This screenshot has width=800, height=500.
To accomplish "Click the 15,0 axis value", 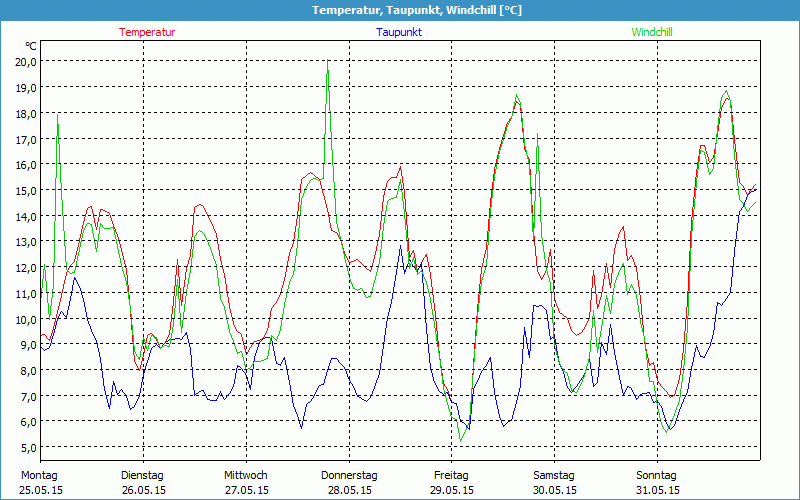I will coord(25,190).
